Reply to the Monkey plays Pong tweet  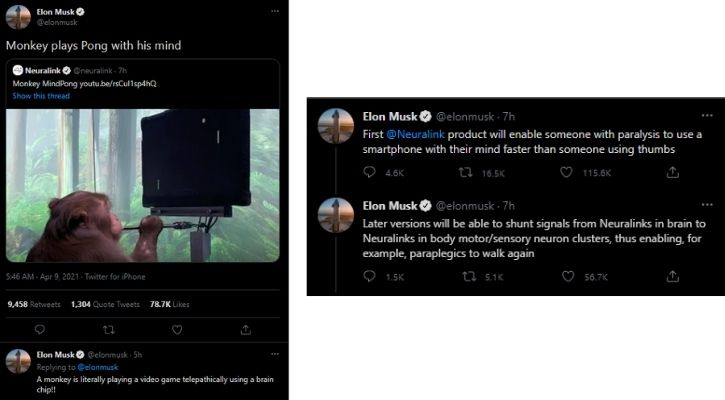tap(40, 328)
